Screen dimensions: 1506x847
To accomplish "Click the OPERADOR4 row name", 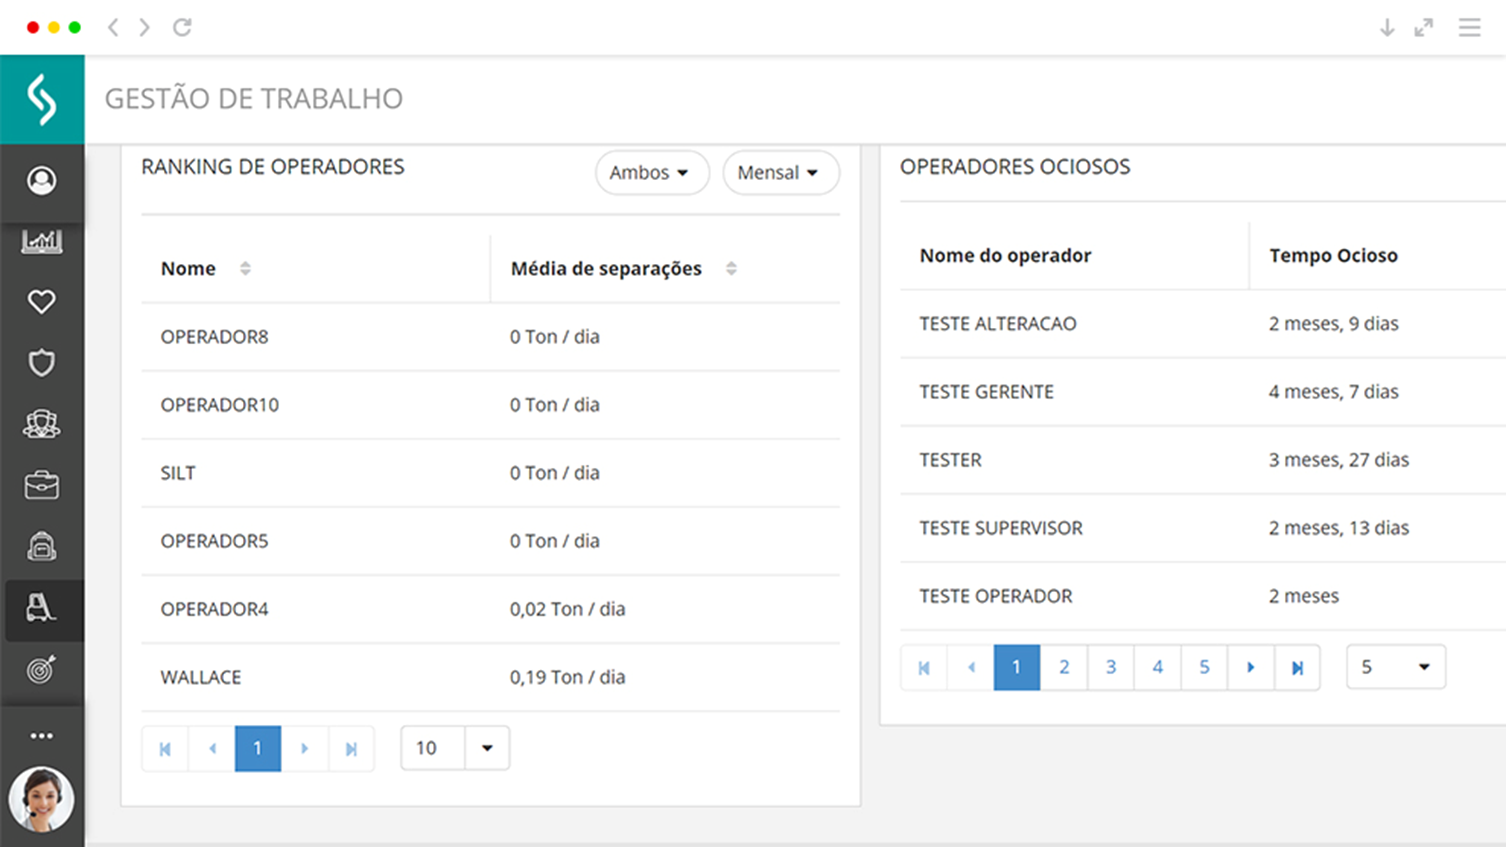I will [x=214, y=609].
